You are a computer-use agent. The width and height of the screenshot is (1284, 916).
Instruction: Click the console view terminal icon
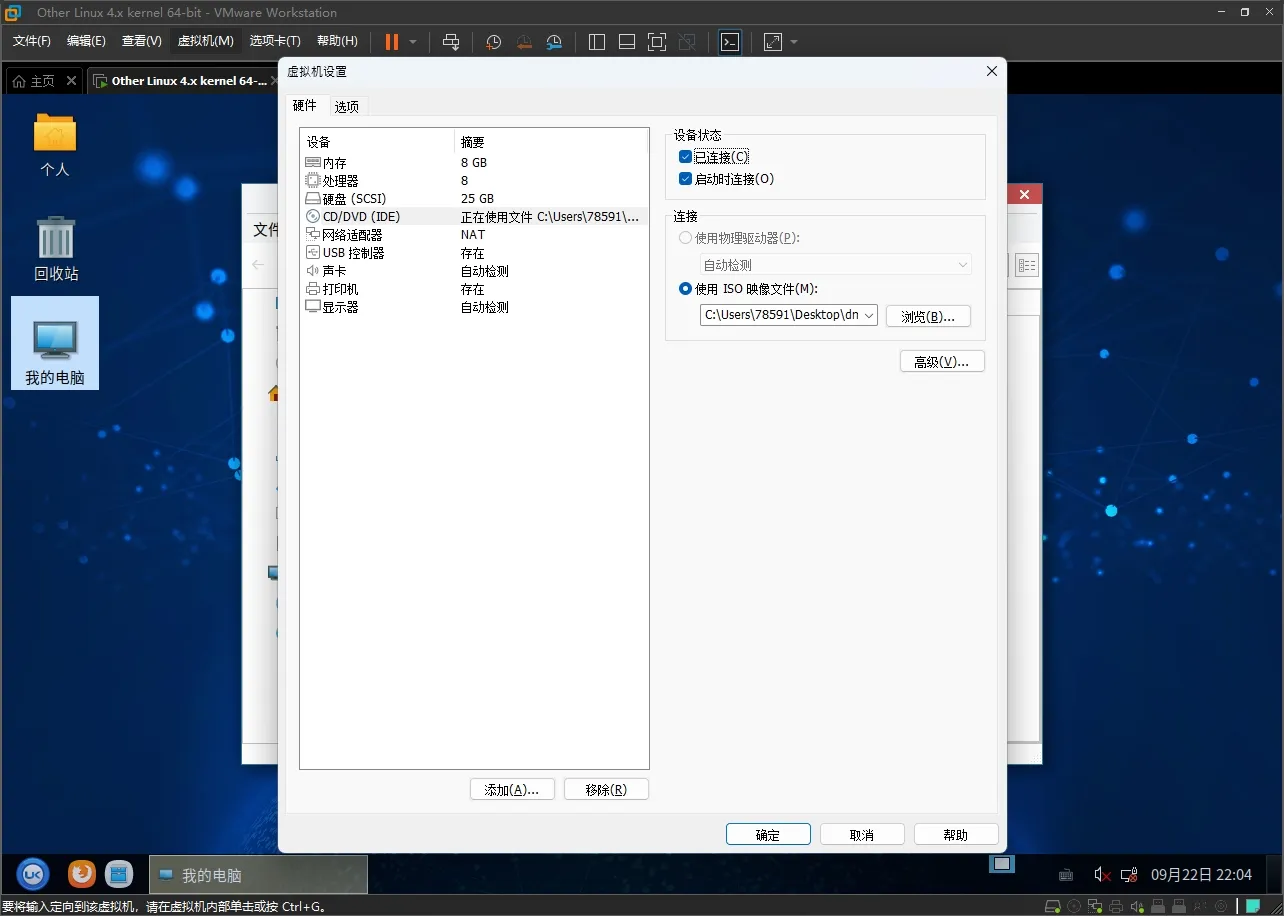coord(730,42)
